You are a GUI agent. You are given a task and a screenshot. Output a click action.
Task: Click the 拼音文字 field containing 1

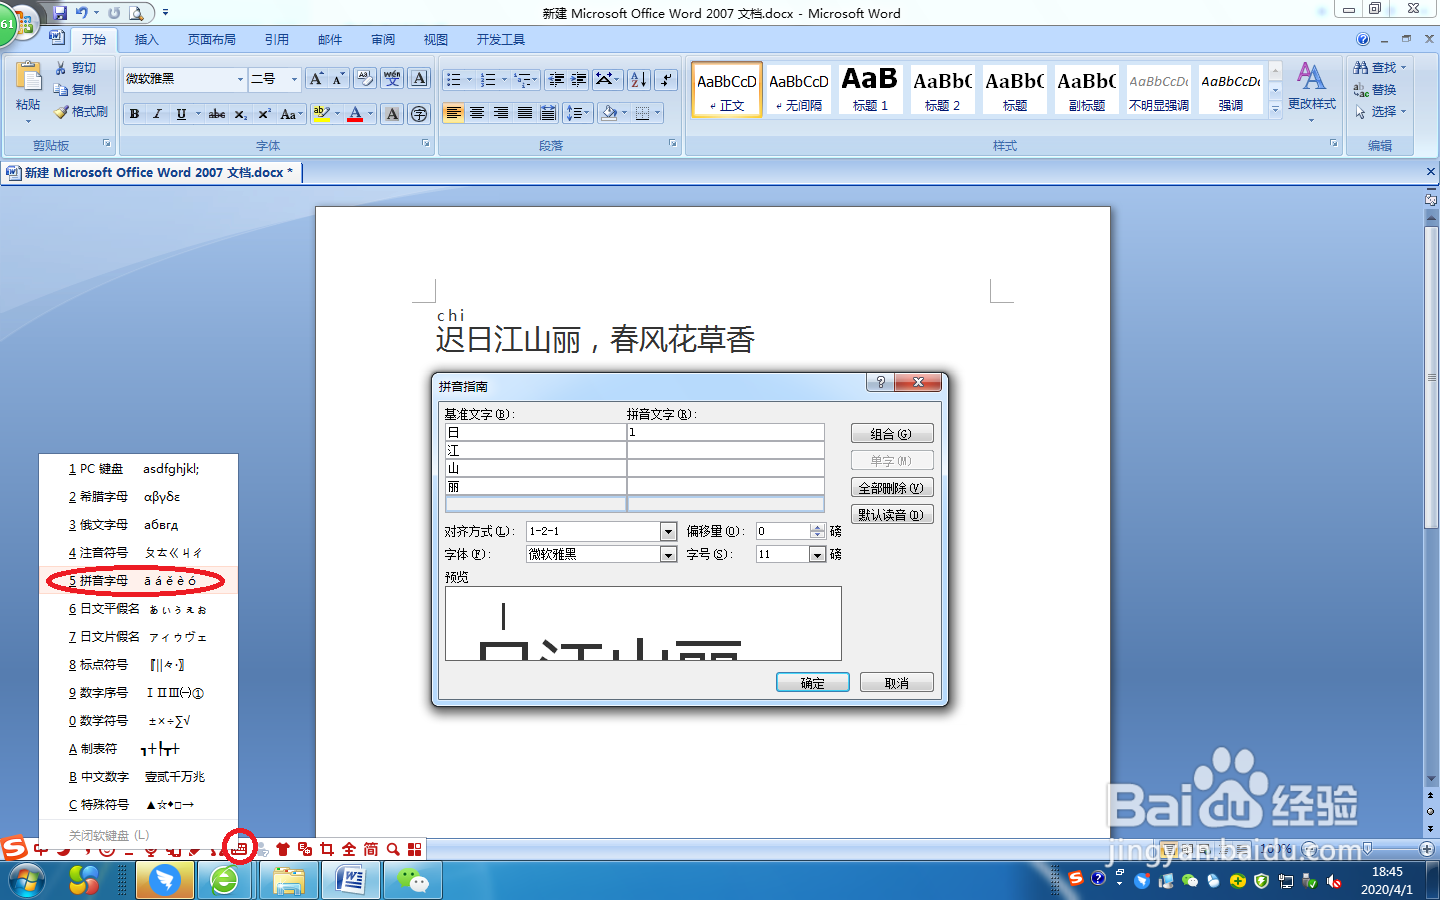pos(725,431)
